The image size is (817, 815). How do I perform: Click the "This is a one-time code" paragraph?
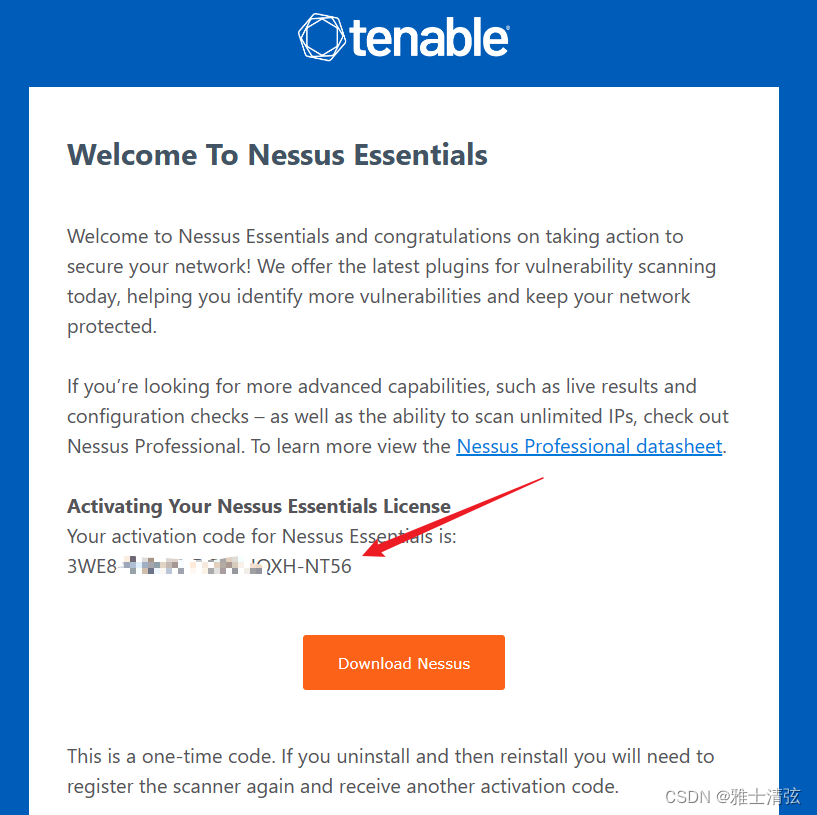[390, 771]
